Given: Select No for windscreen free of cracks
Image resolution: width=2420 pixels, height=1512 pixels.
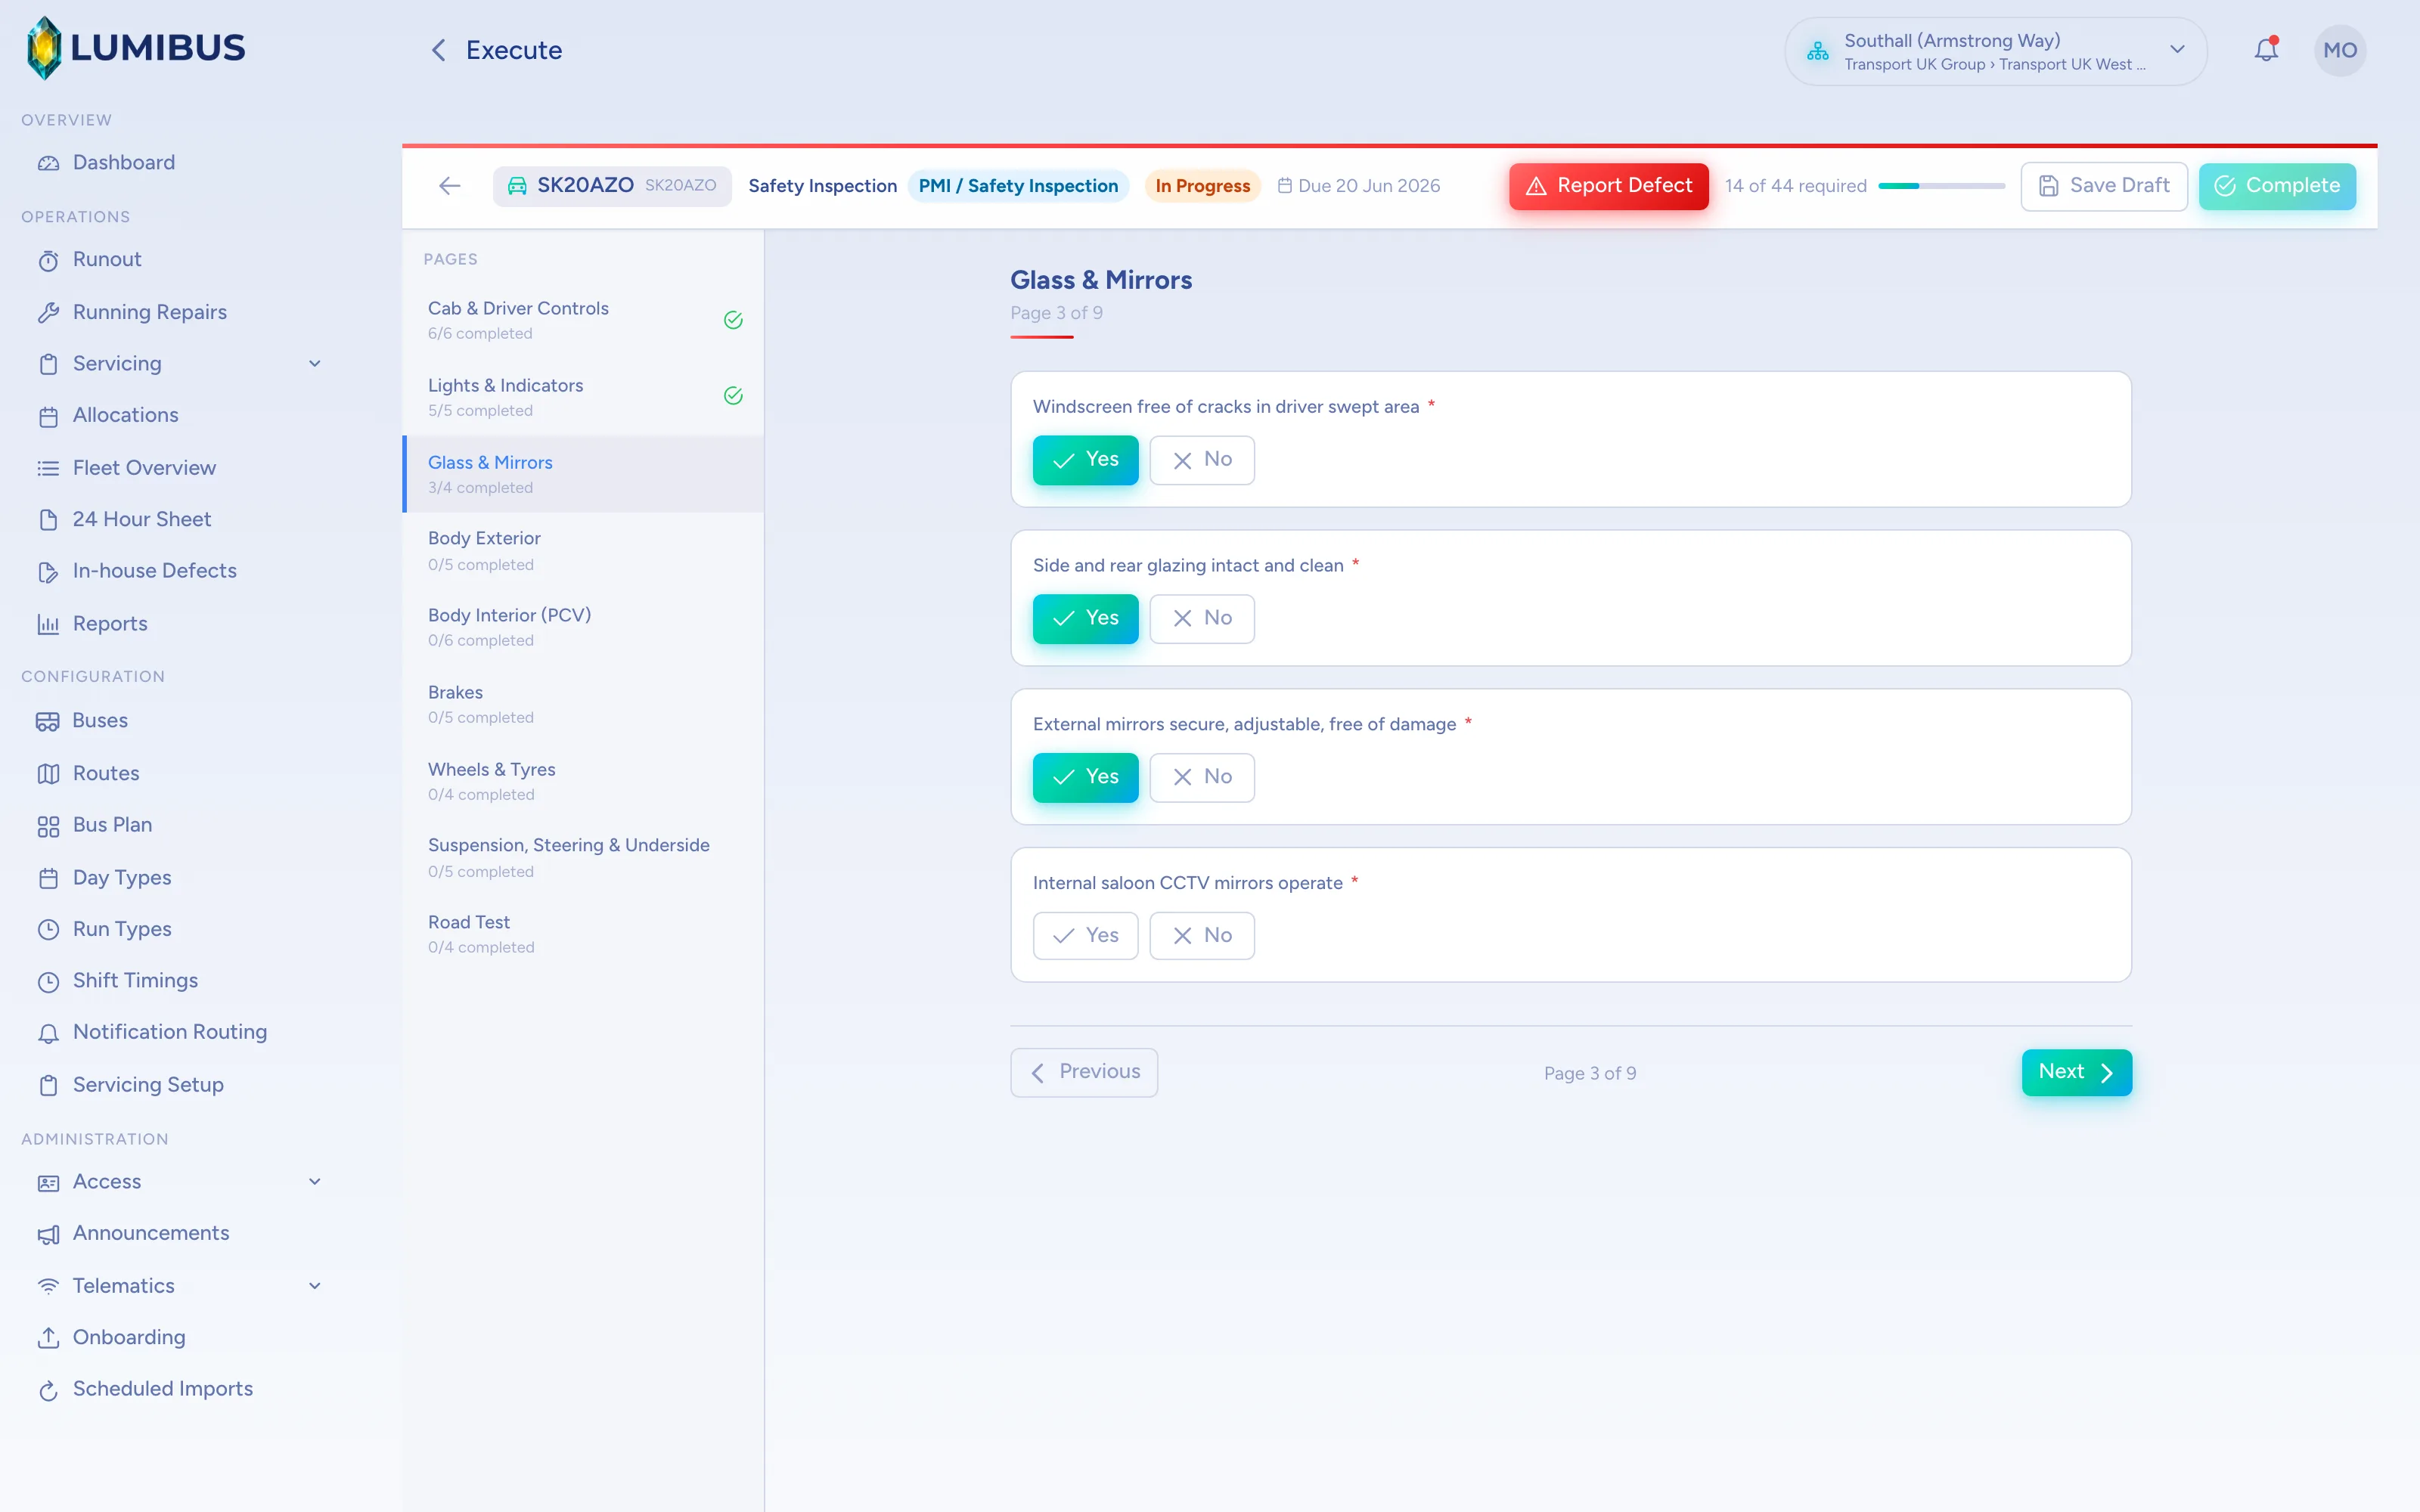Looking at the screenshot, I should 1201,460.
